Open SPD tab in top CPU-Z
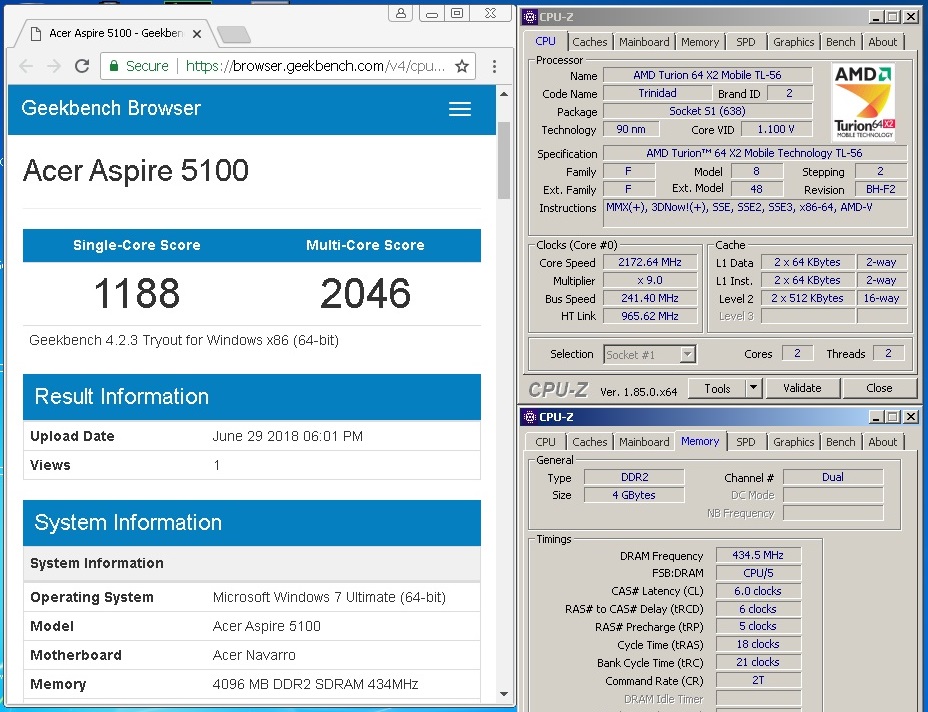 (746, 42)
